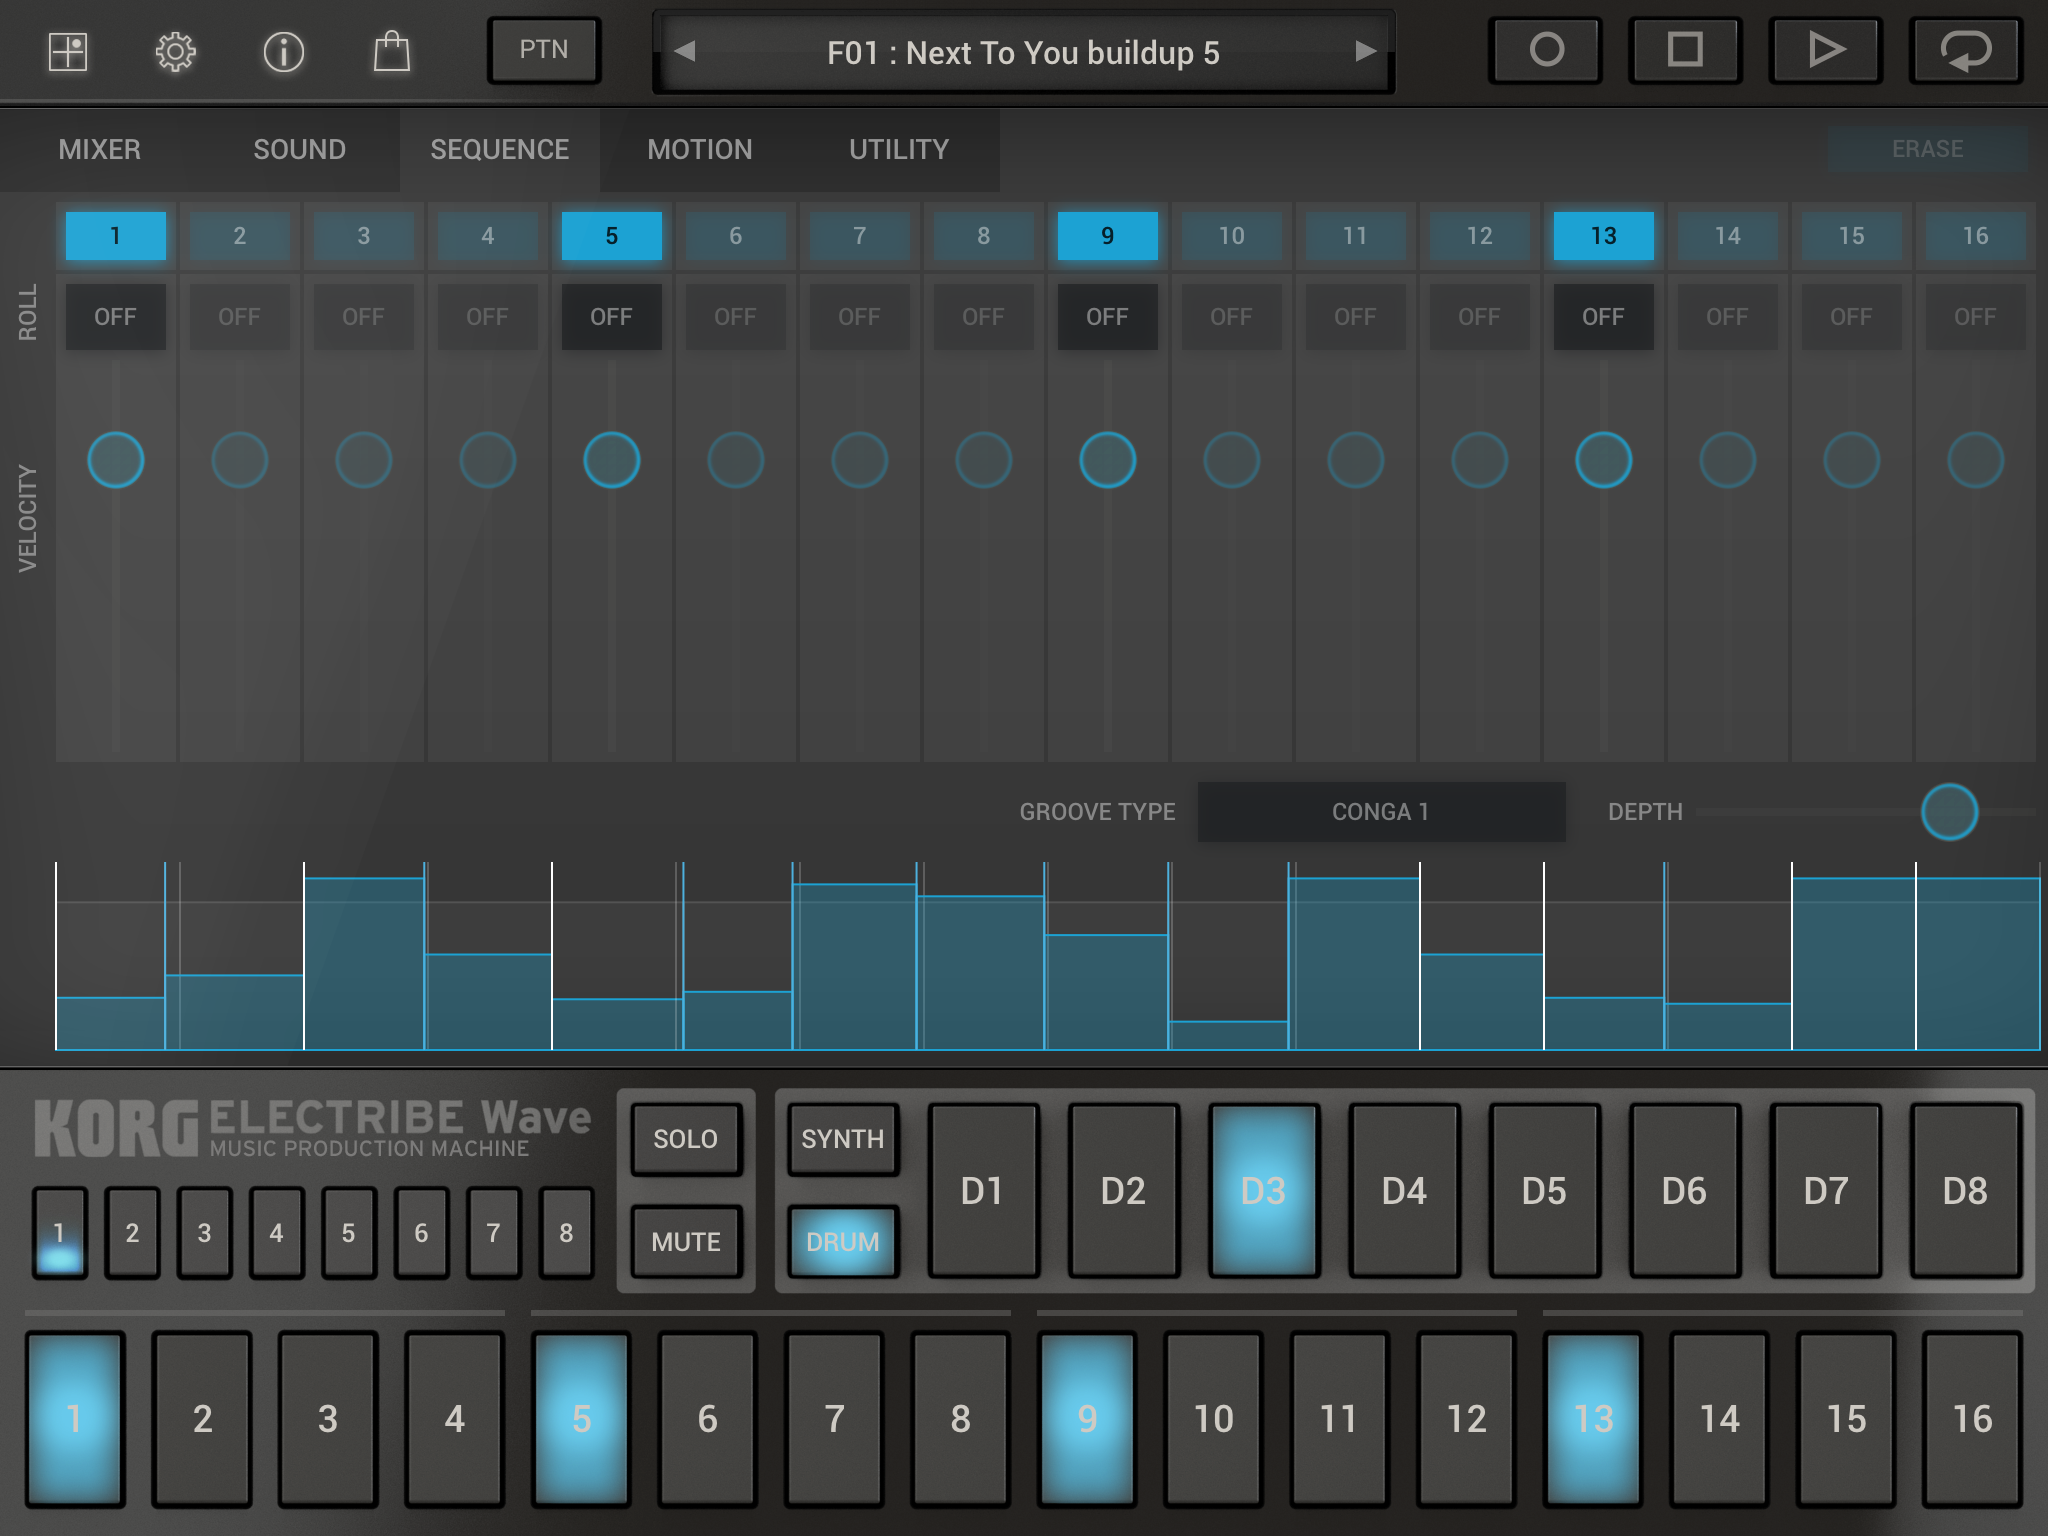Click the PTN button
Screen dimensions: 2048x1536
543,50
